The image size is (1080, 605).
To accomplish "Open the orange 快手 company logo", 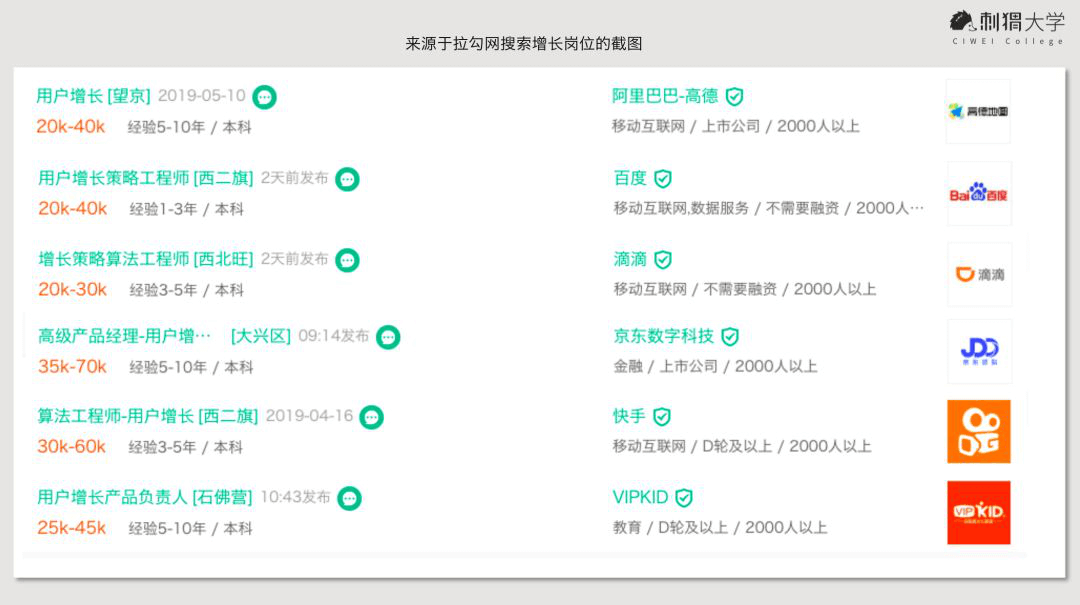I will click(x=979, y=431).
